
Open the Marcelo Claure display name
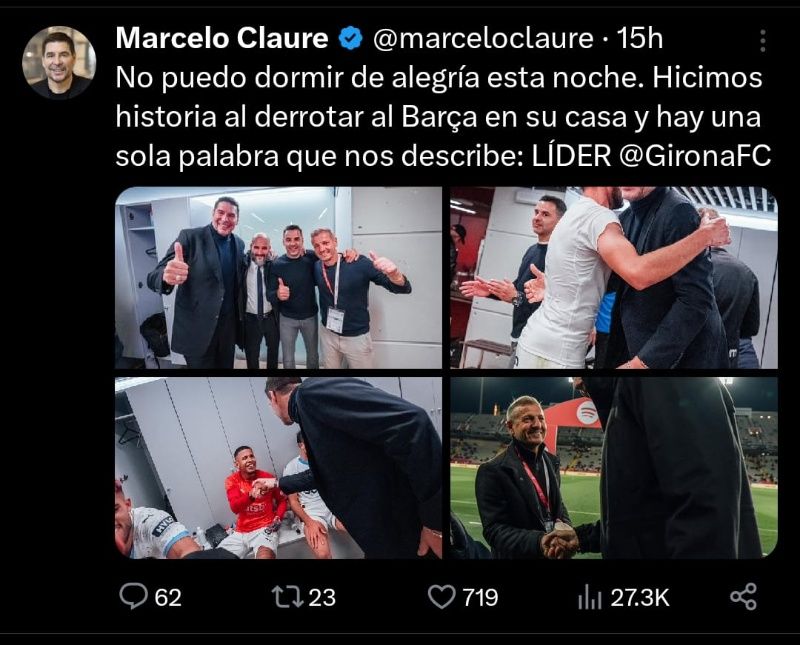222,38
